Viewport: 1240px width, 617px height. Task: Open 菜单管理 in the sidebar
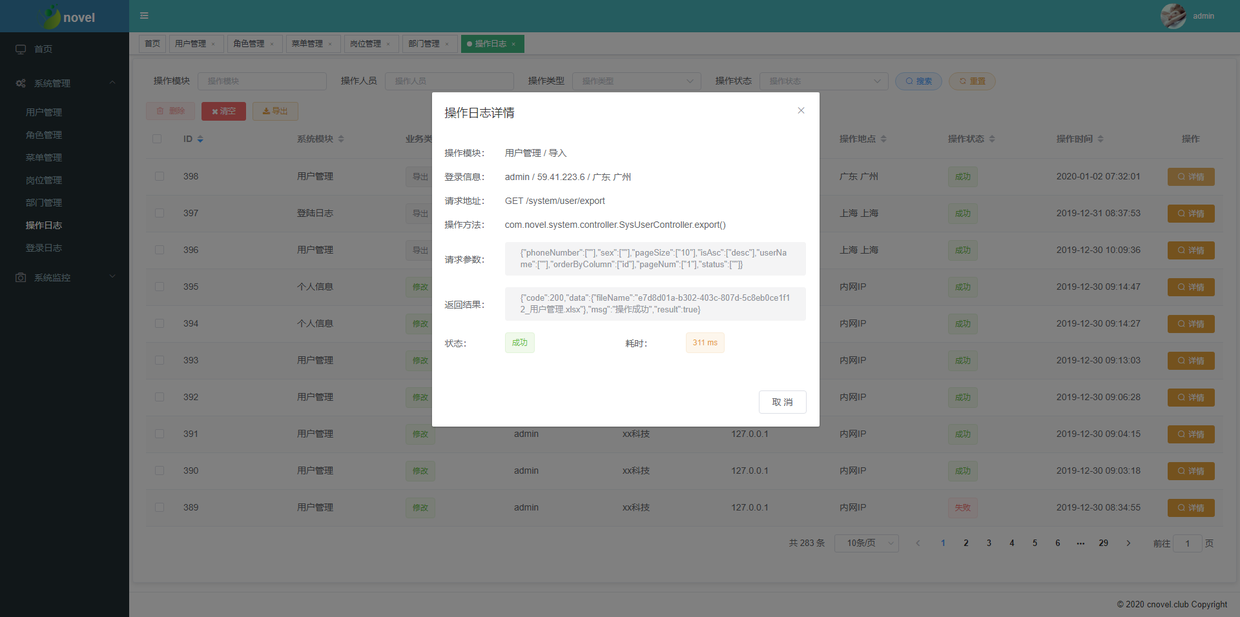44,157
